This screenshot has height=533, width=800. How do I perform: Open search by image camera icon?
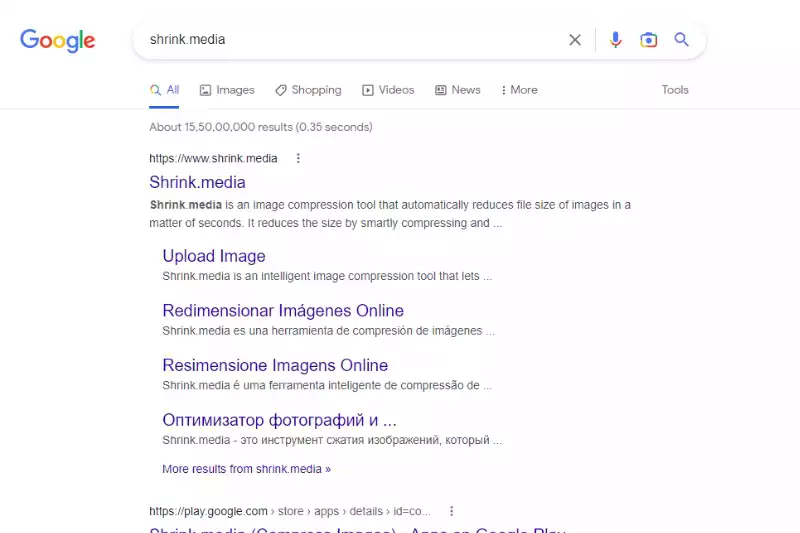648,40
